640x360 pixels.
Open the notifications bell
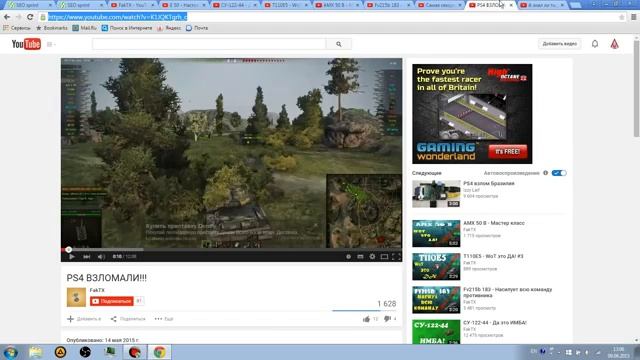pos(595,44)
